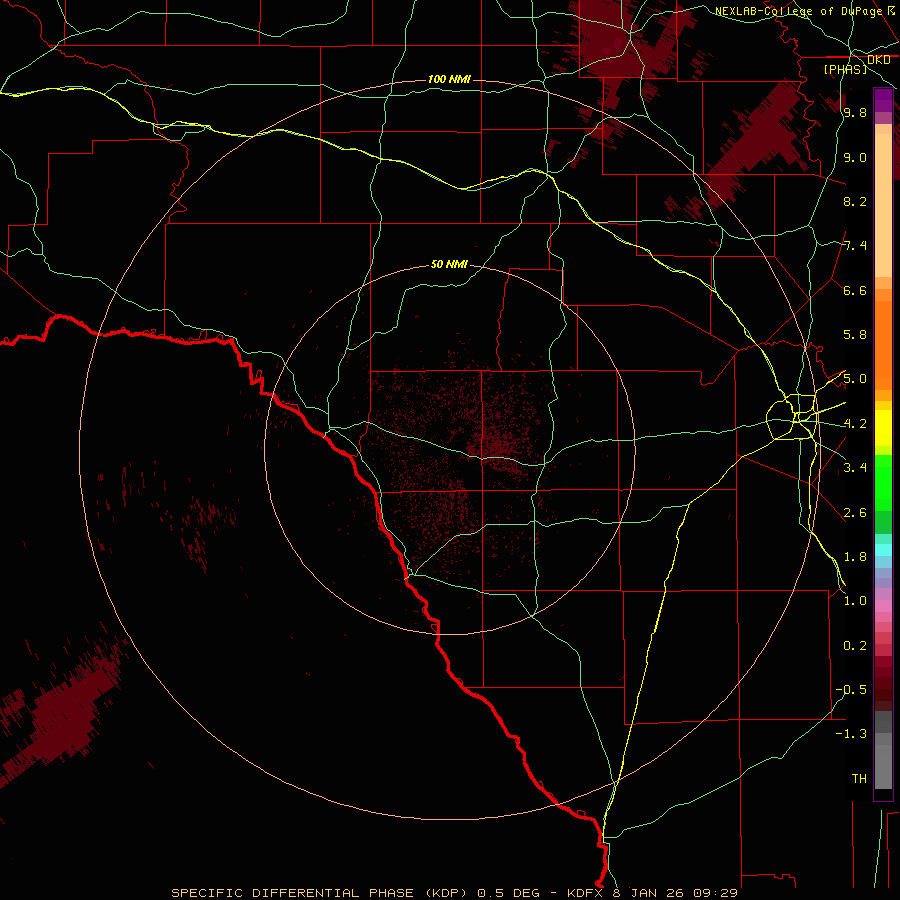Click the Specific Differential Phase caption text
The image size is (900, 900).
click(x=454, y=893)
